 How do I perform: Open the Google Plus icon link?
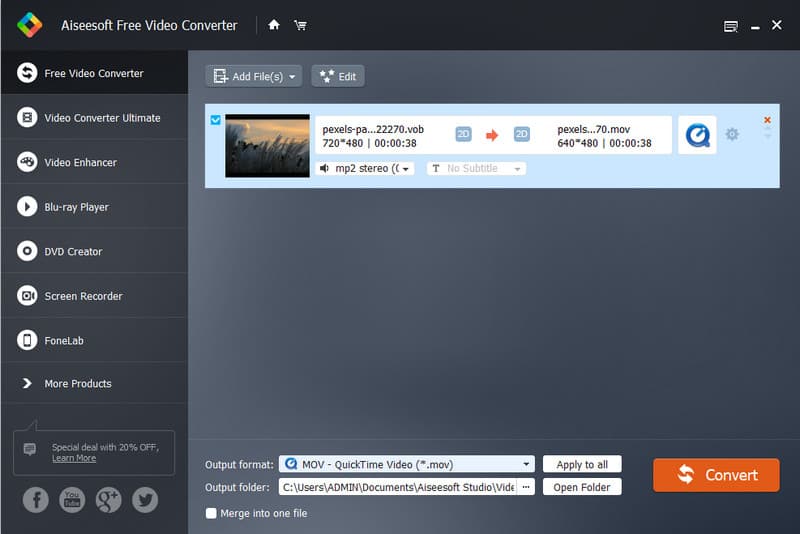click(x=108, y=500)
